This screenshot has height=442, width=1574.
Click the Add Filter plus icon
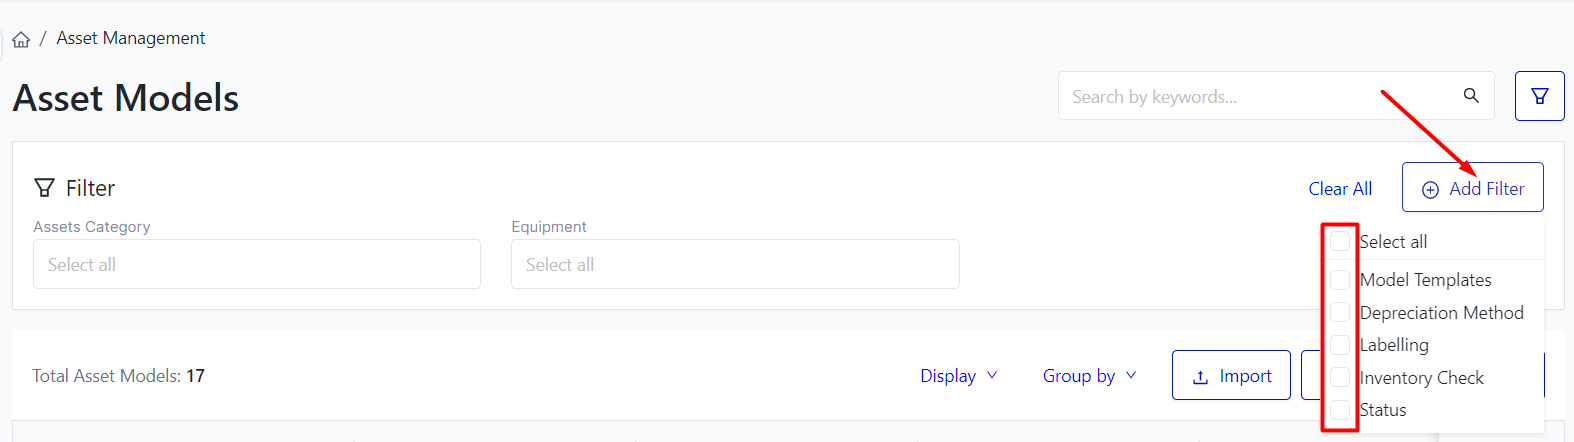pos(1430,190)
